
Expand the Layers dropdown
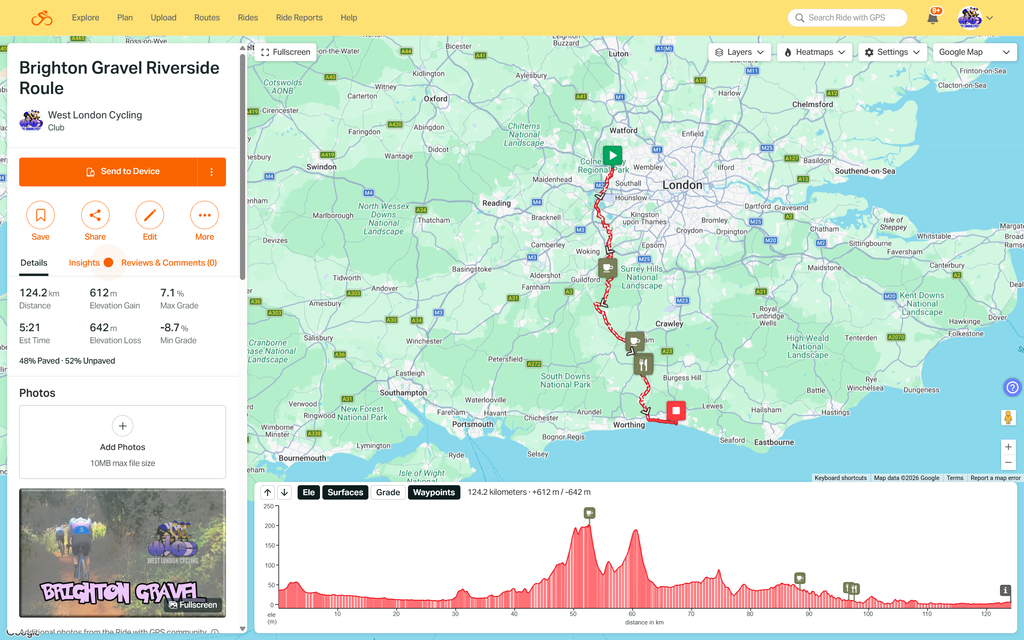739,52
